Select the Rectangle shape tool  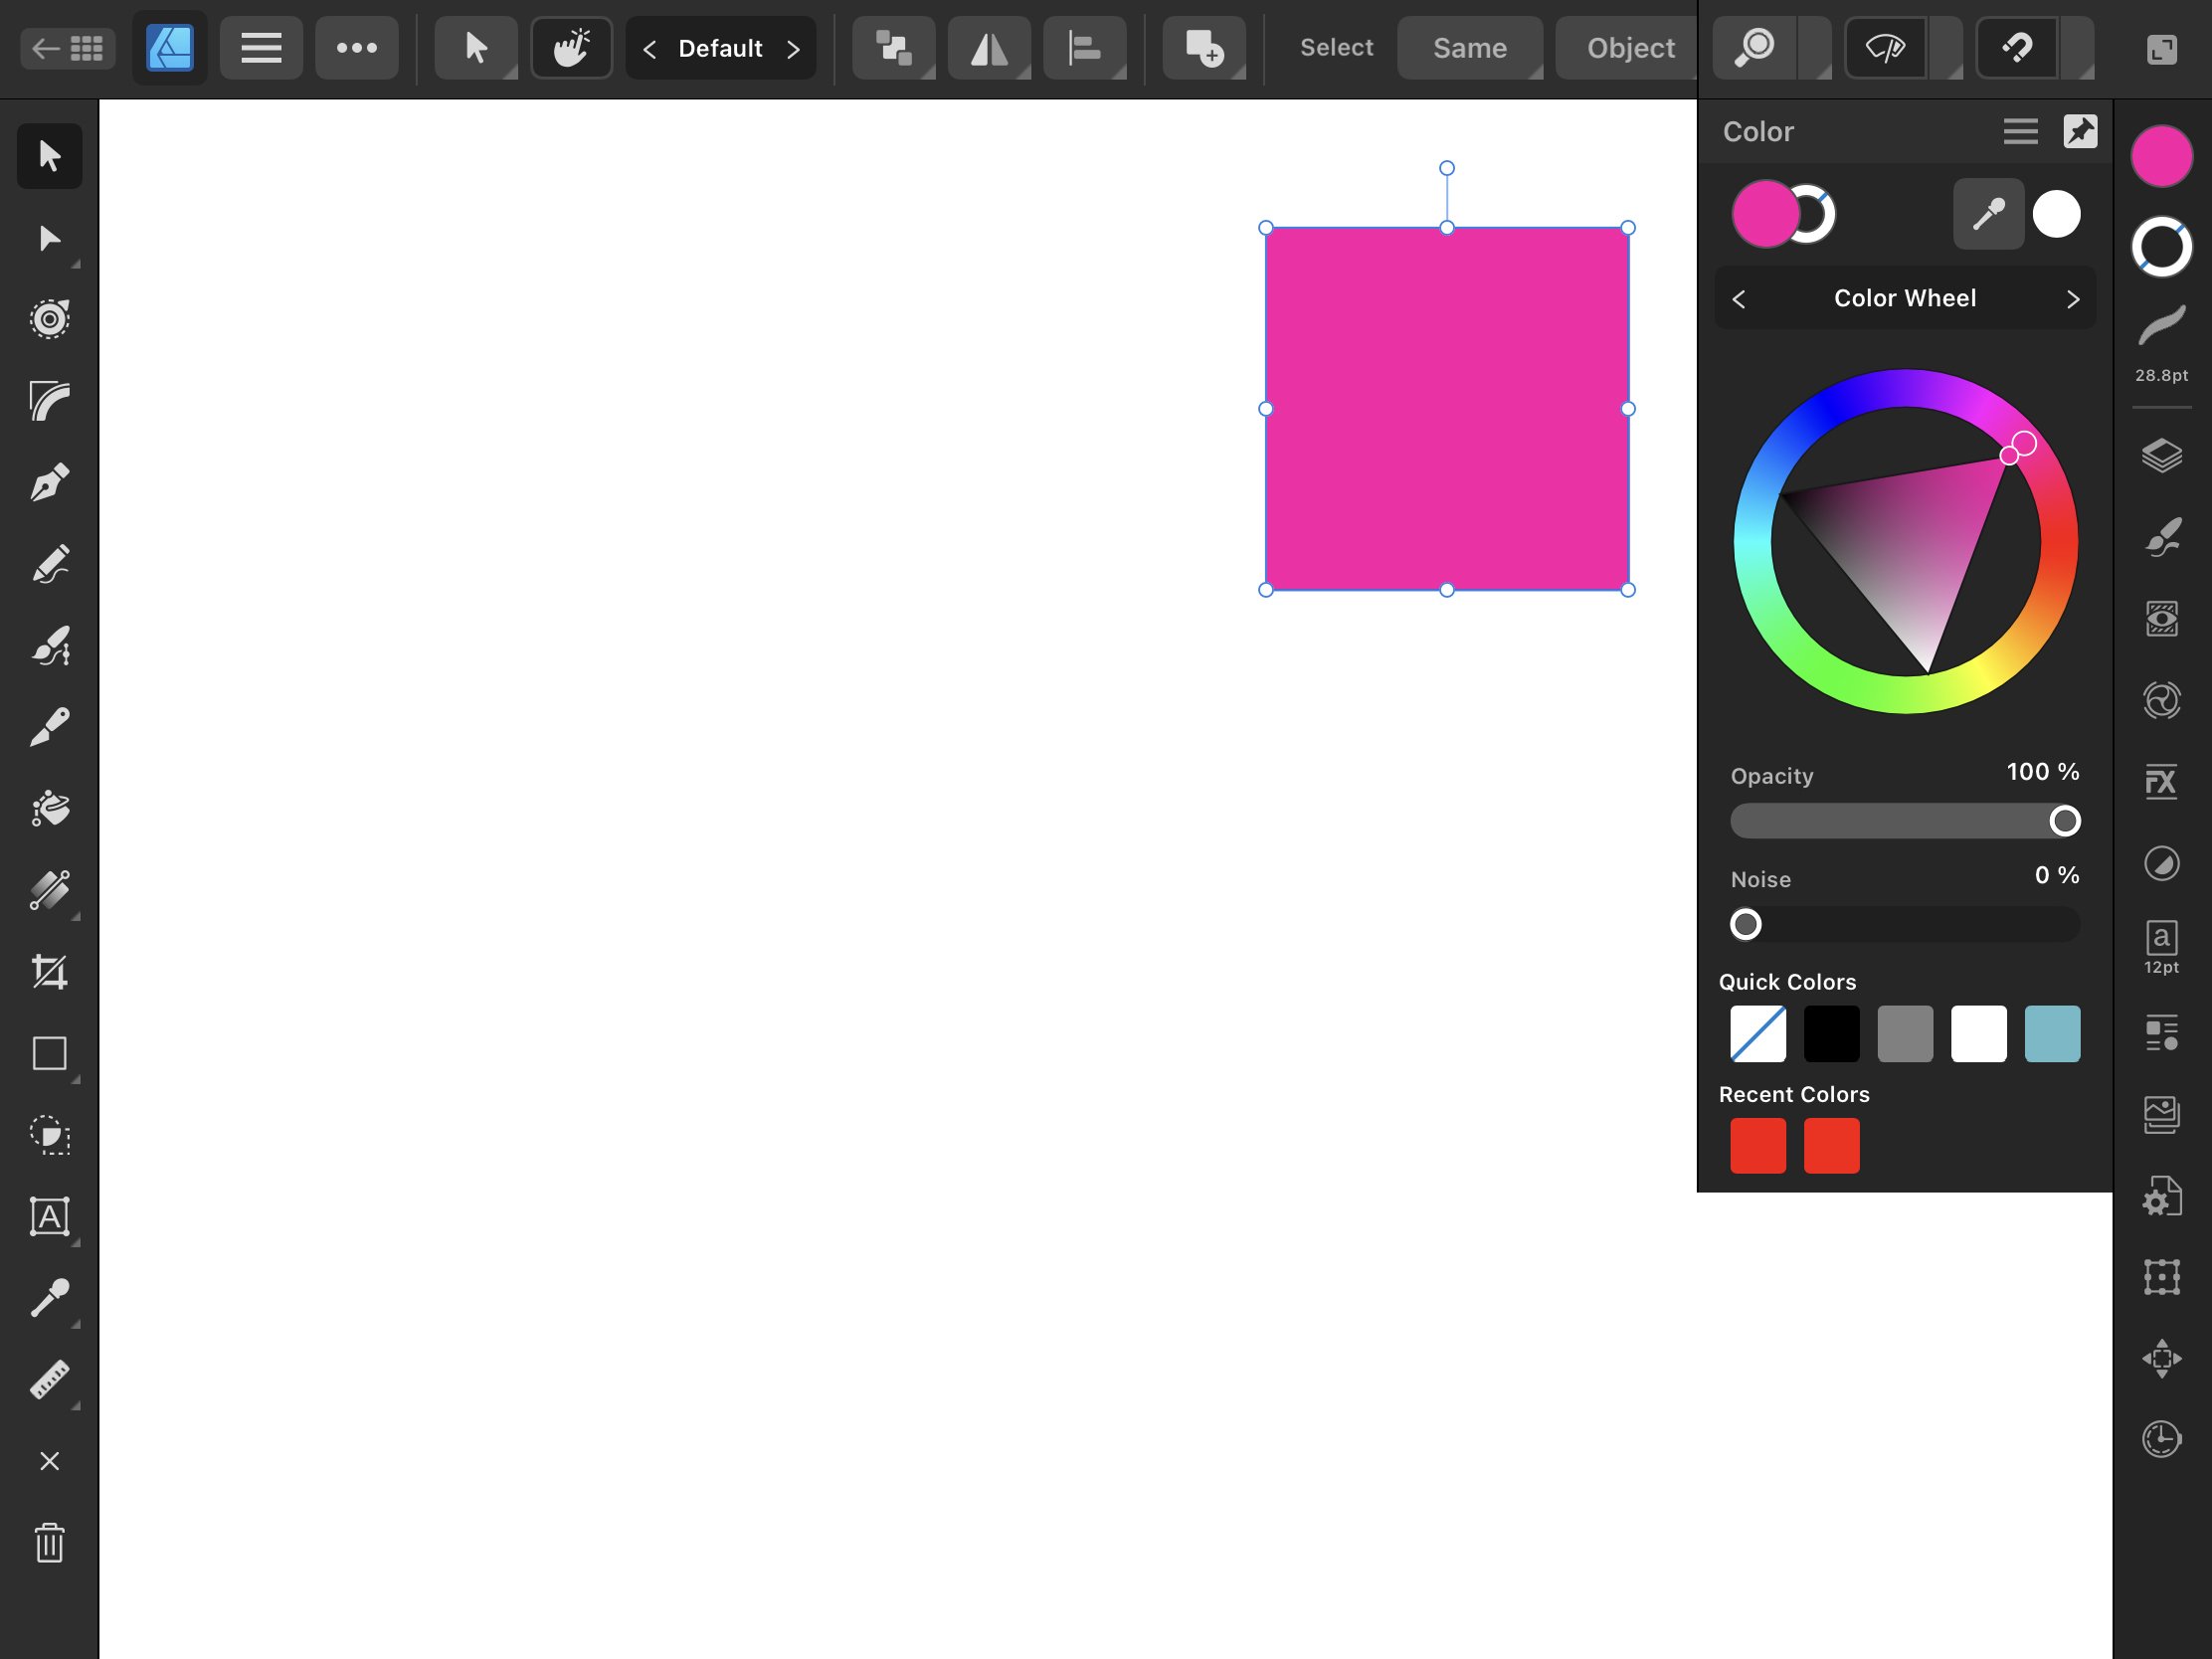[x=49, y=1053]
